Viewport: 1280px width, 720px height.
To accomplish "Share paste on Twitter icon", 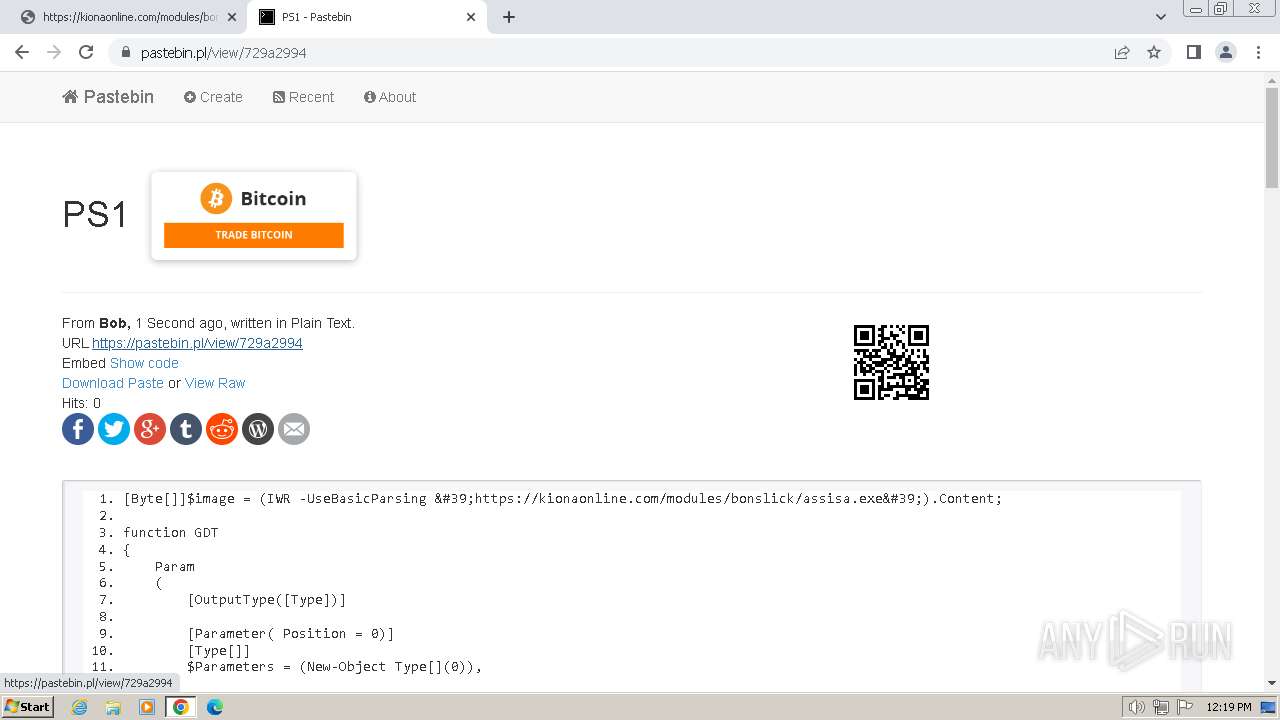I will (x=114, y=429).
